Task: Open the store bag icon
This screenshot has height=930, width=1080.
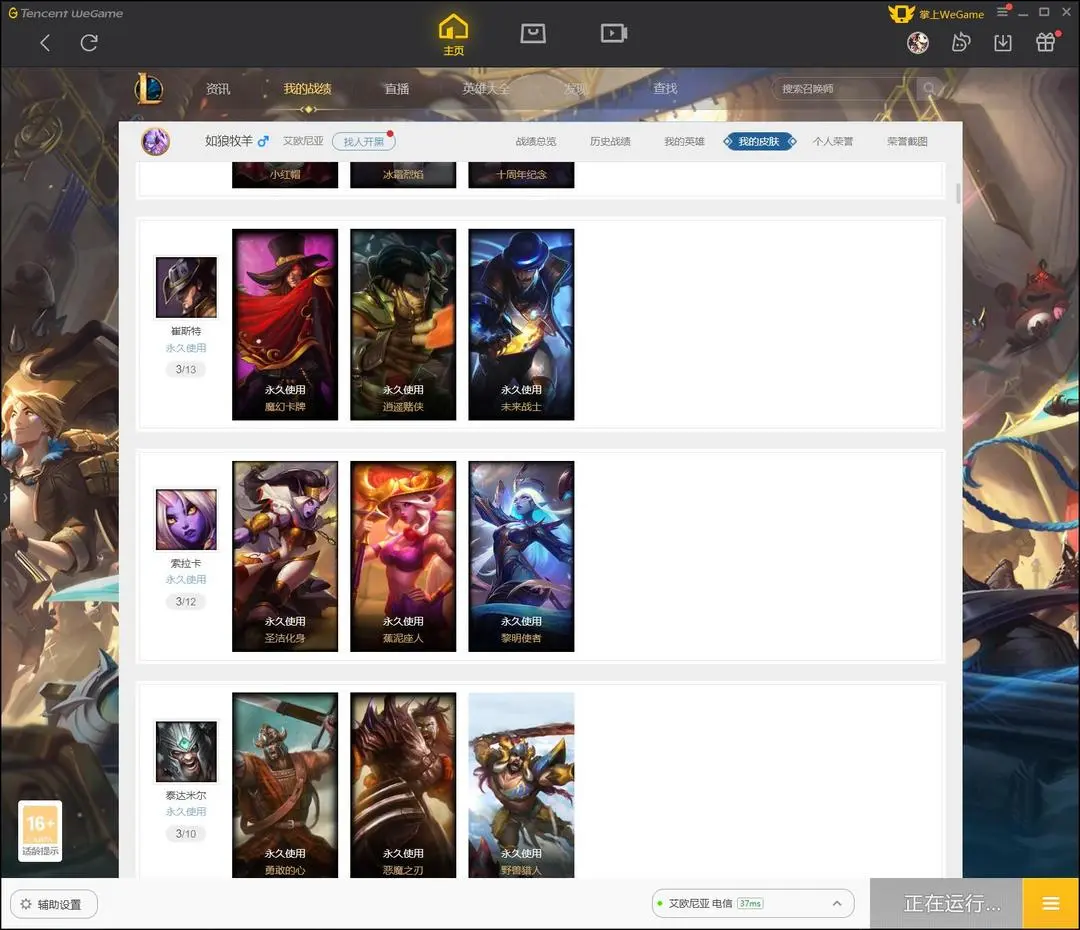Action: pos(532,33)
